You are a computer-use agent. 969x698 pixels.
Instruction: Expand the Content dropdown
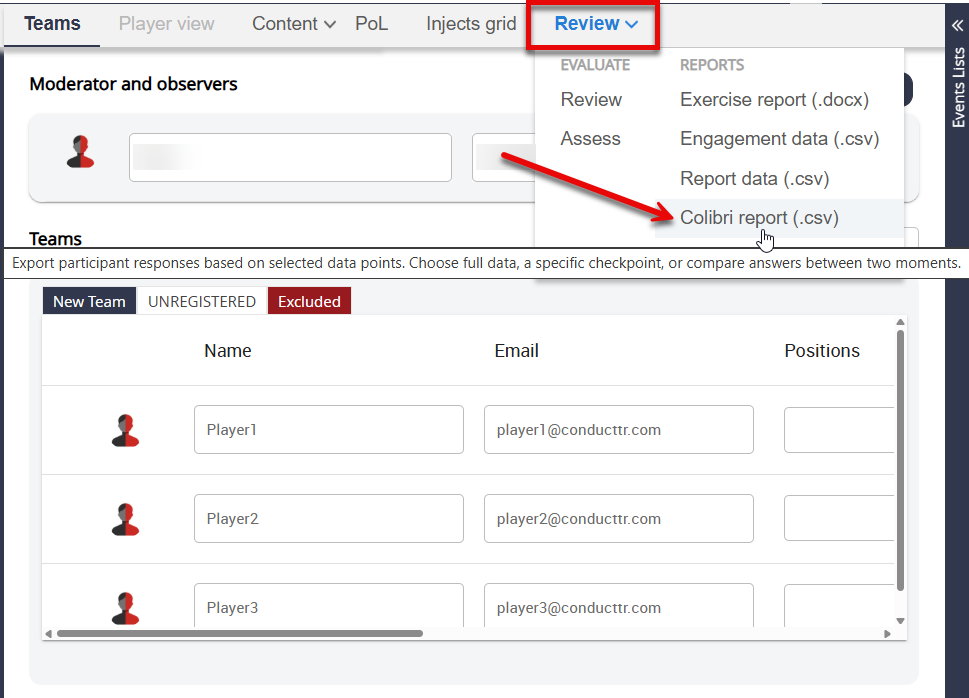tap(293, 24)
